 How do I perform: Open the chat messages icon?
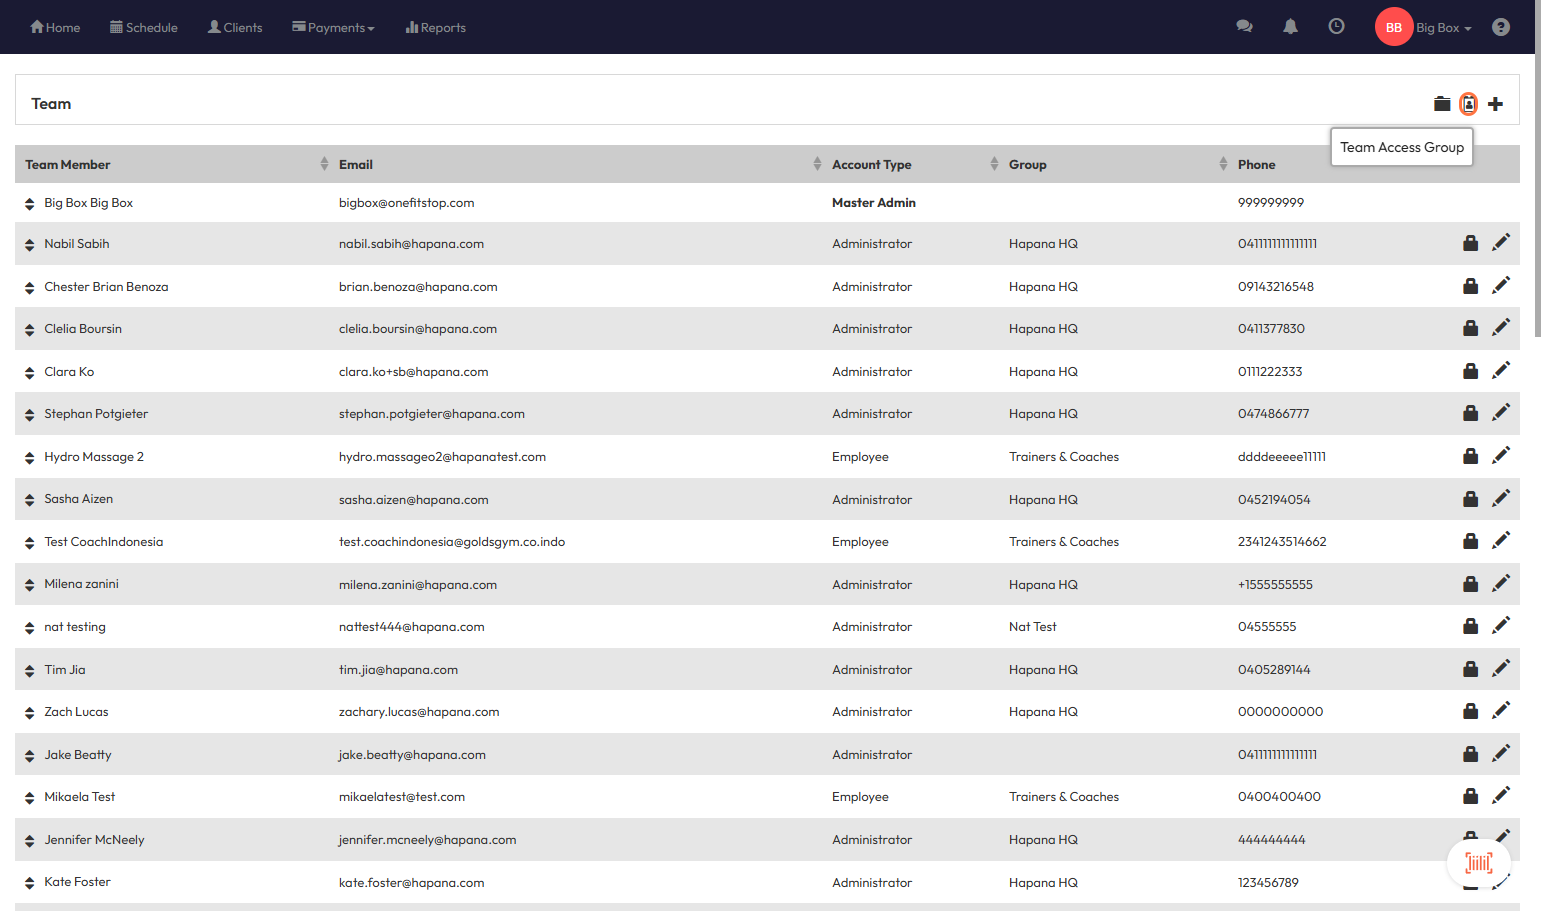1244,27
